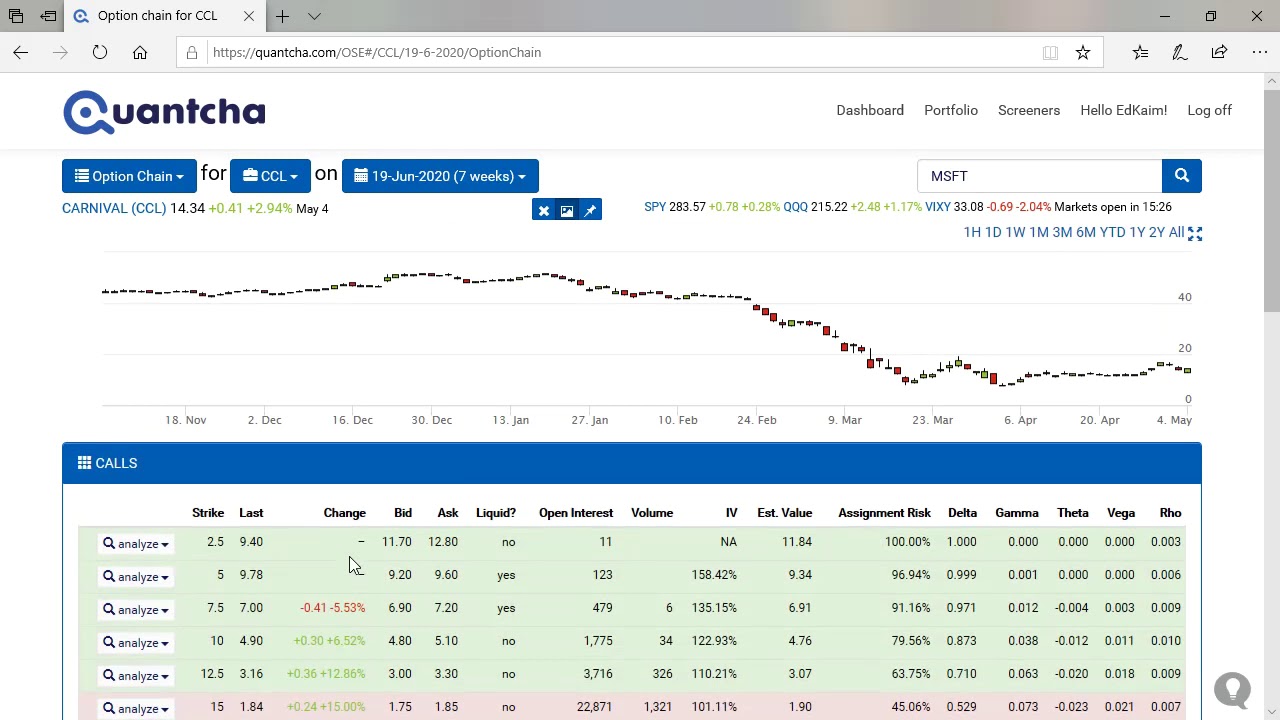
Task: Add page to favorites with star icon
Action: (x=1083, y=52)
